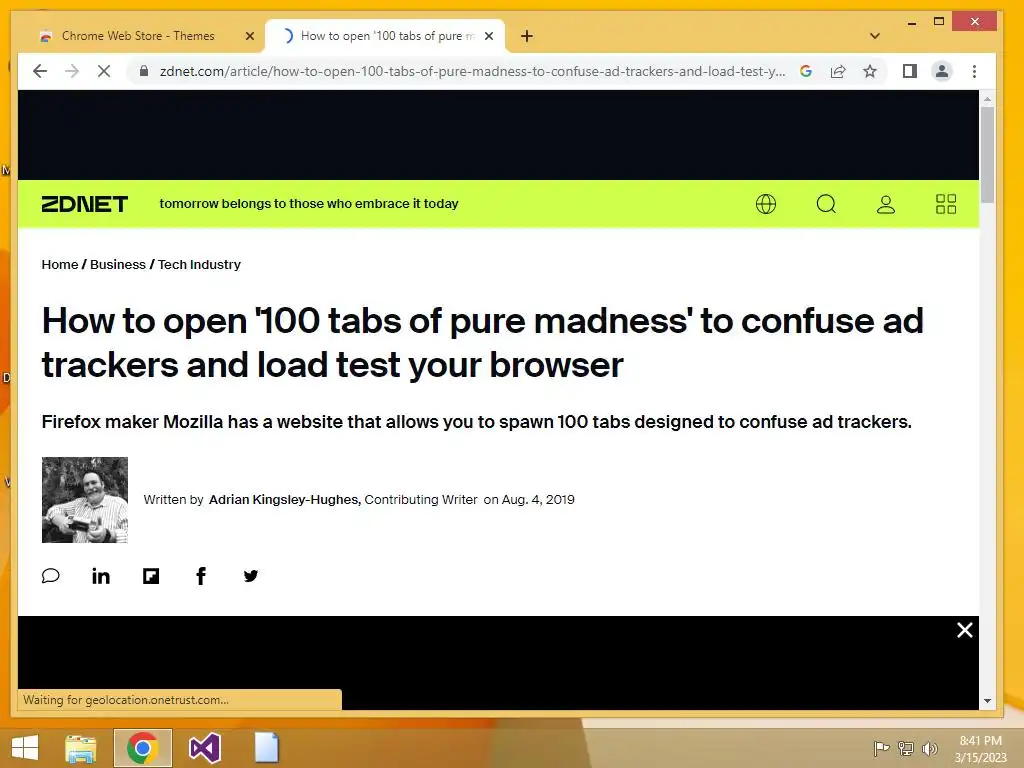Open article comments bubble icon
1024x768 pixels.
pos(50,575)
